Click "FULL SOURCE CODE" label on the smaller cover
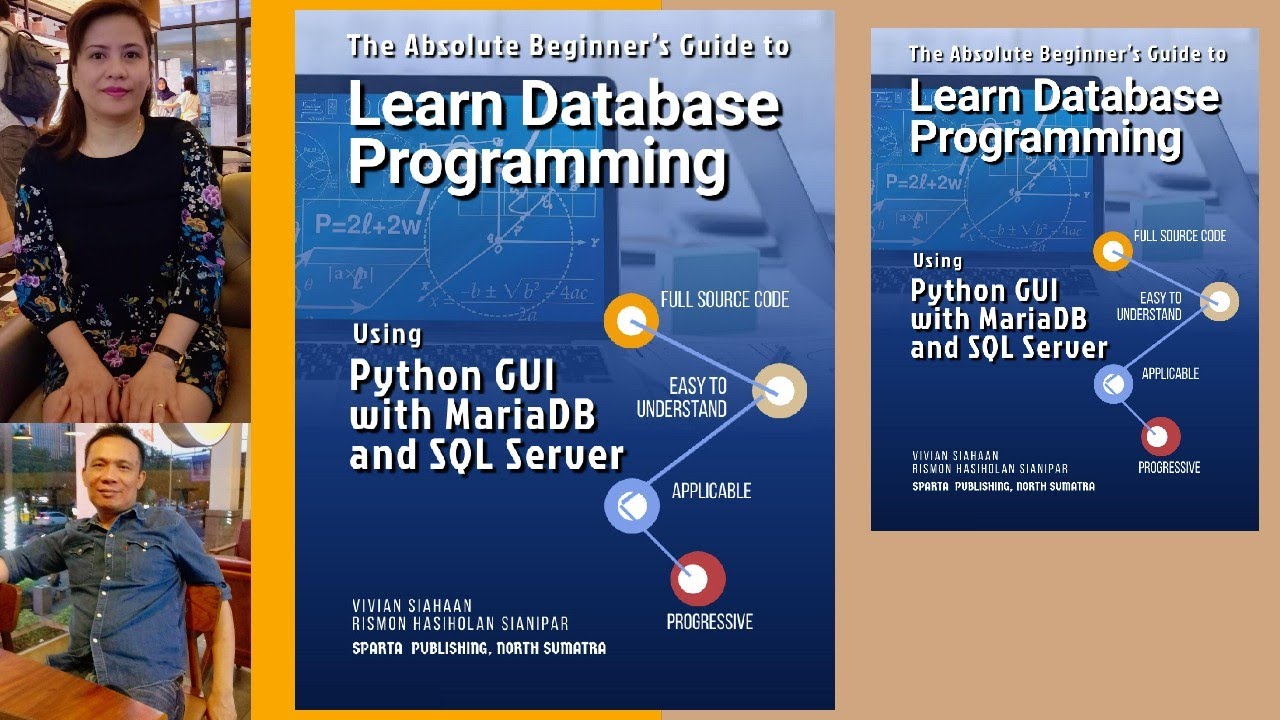Viewport: 1280px width, 720px height. 1180,236
